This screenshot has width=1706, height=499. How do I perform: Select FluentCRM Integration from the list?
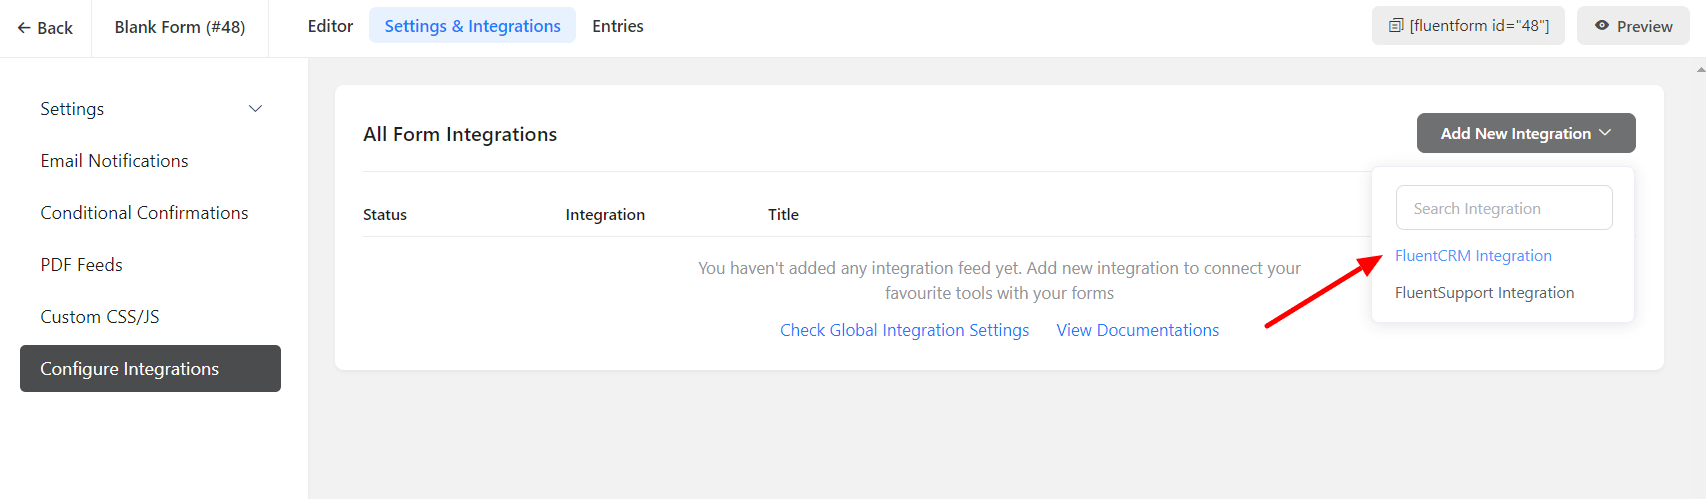pos(1473,256)
